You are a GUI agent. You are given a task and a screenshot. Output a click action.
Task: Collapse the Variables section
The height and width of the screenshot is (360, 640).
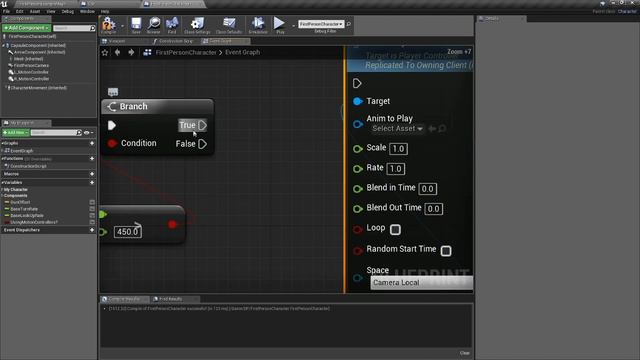2,182
